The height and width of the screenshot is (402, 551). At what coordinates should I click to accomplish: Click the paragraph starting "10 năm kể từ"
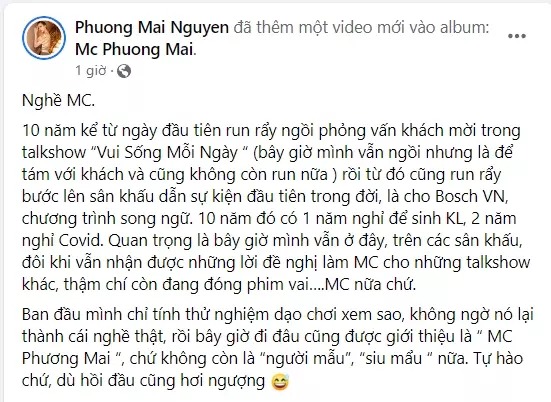[276, 207]
